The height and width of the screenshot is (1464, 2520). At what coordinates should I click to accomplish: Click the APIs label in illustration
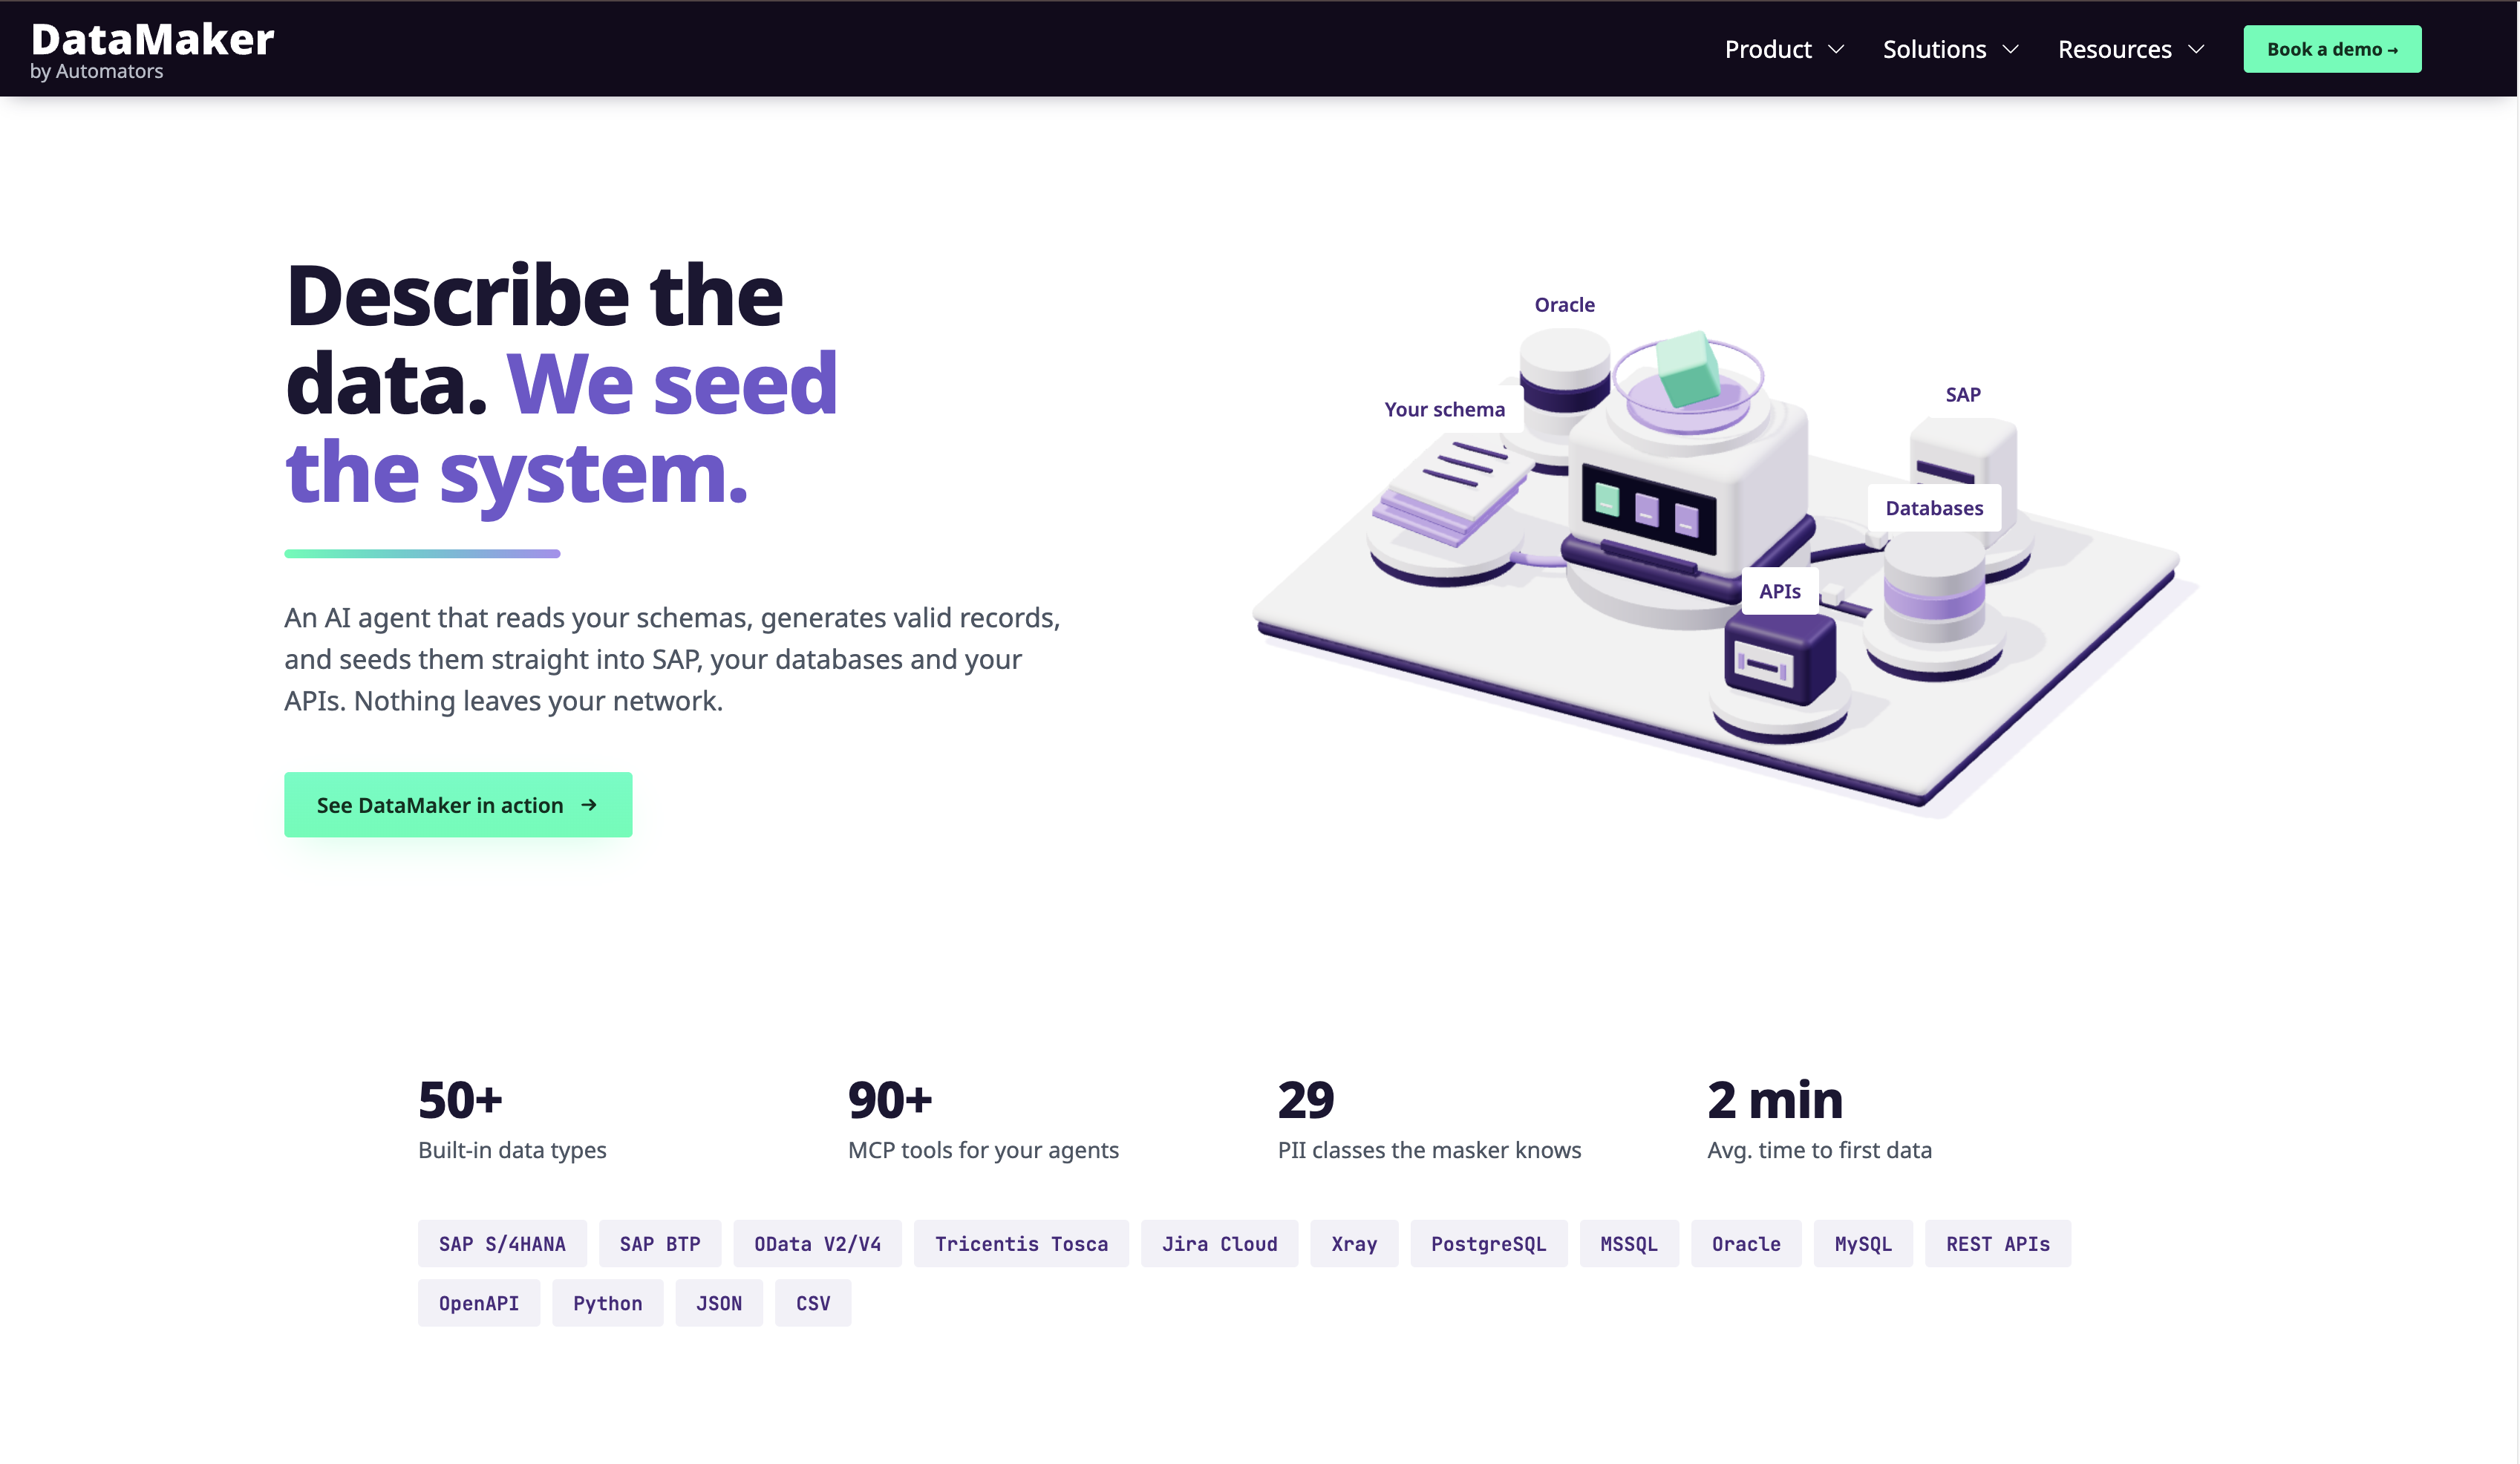pyautogui.click(x=1780, y=591)
